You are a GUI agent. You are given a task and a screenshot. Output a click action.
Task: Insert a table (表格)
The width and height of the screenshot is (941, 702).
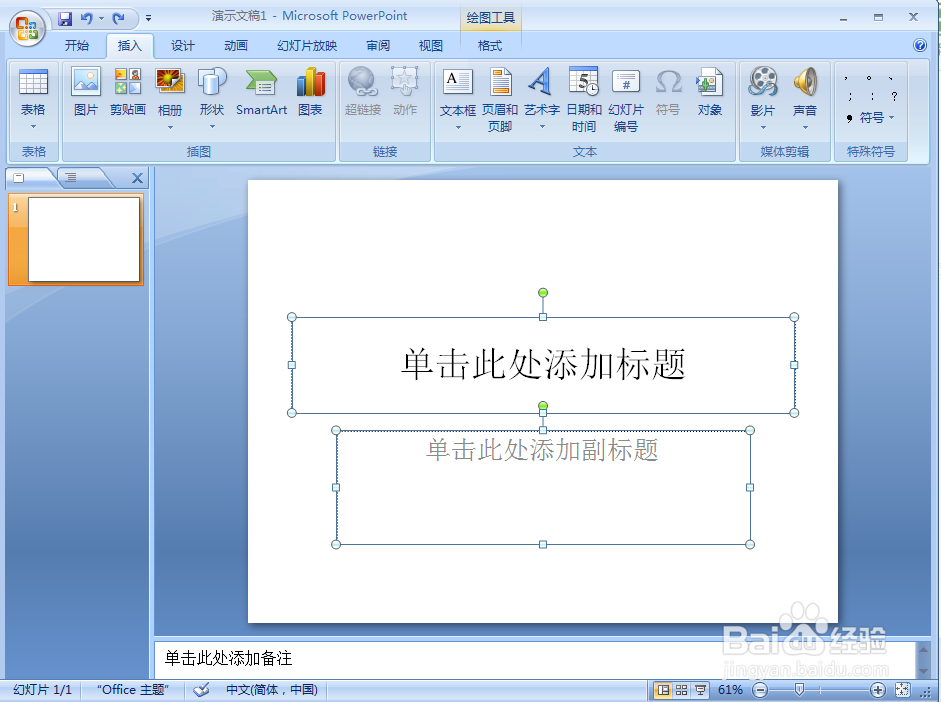coord(34,98)
